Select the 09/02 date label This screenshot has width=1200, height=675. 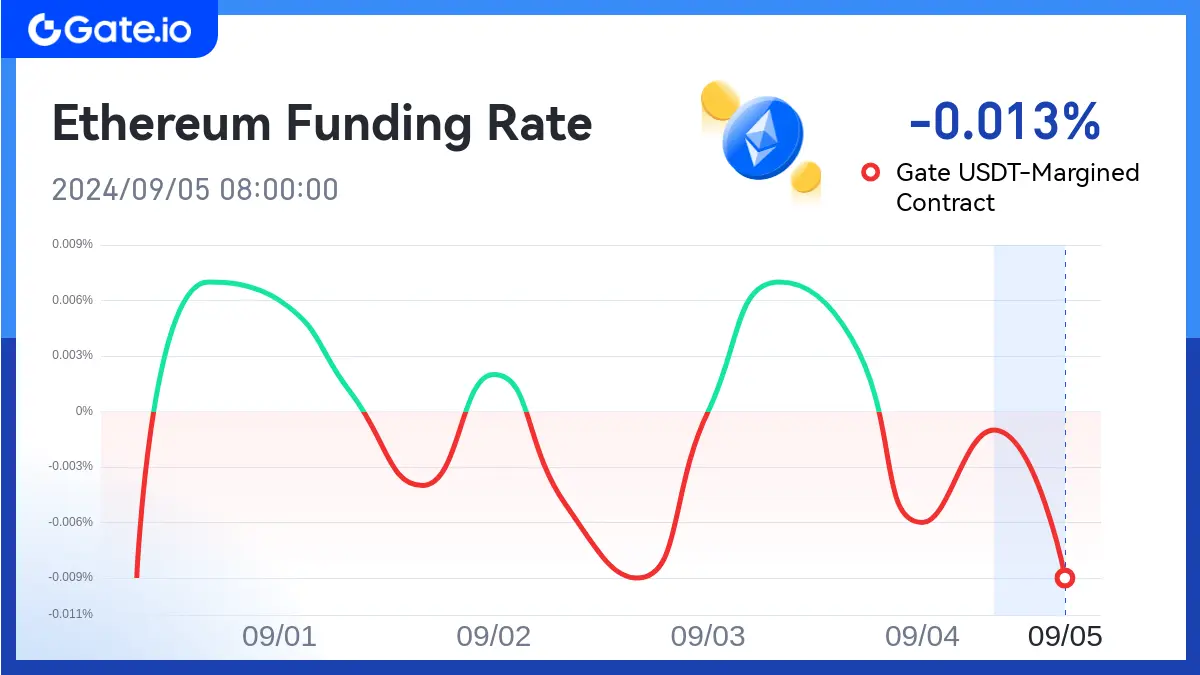(493, 636)
